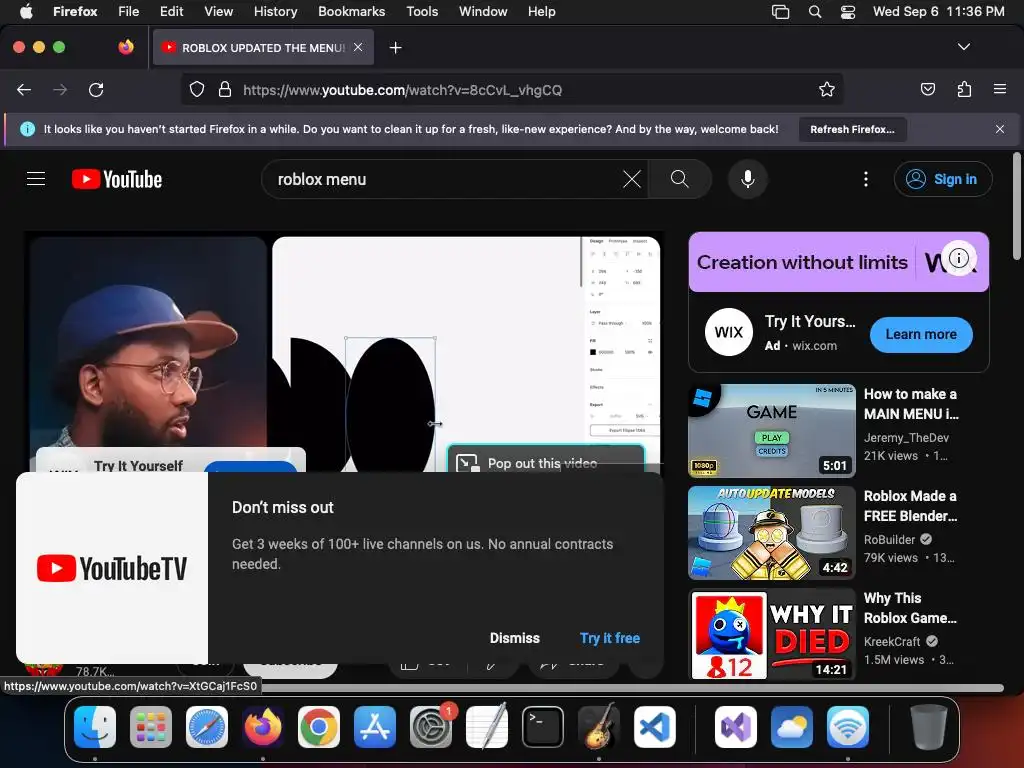Viewport: 1024px width, 768px height.
Task: Open Why This Roblox Game video title
Action: pyautogui.click(x=910, y=608)
